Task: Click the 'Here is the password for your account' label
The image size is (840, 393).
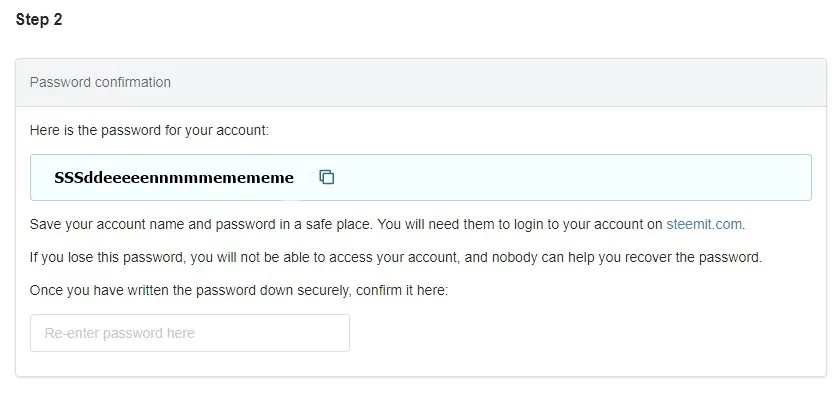Action: pos(149,130)
